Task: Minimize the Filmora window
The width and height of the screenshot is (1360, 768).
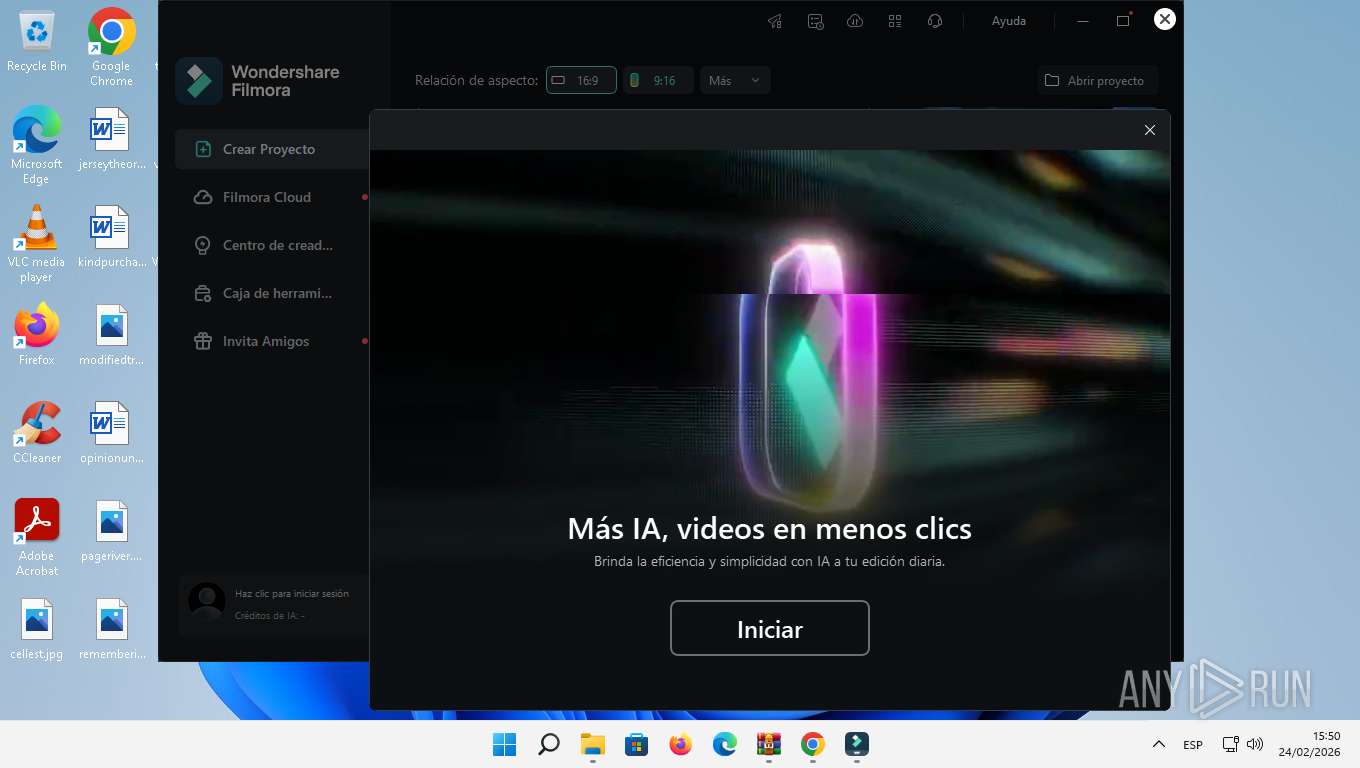Action: [x=1083, y=21]
